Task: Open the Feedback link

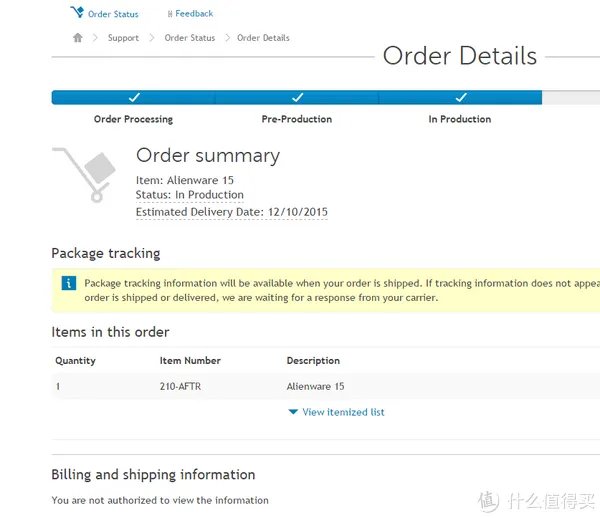Action: (x=194, y=14)
